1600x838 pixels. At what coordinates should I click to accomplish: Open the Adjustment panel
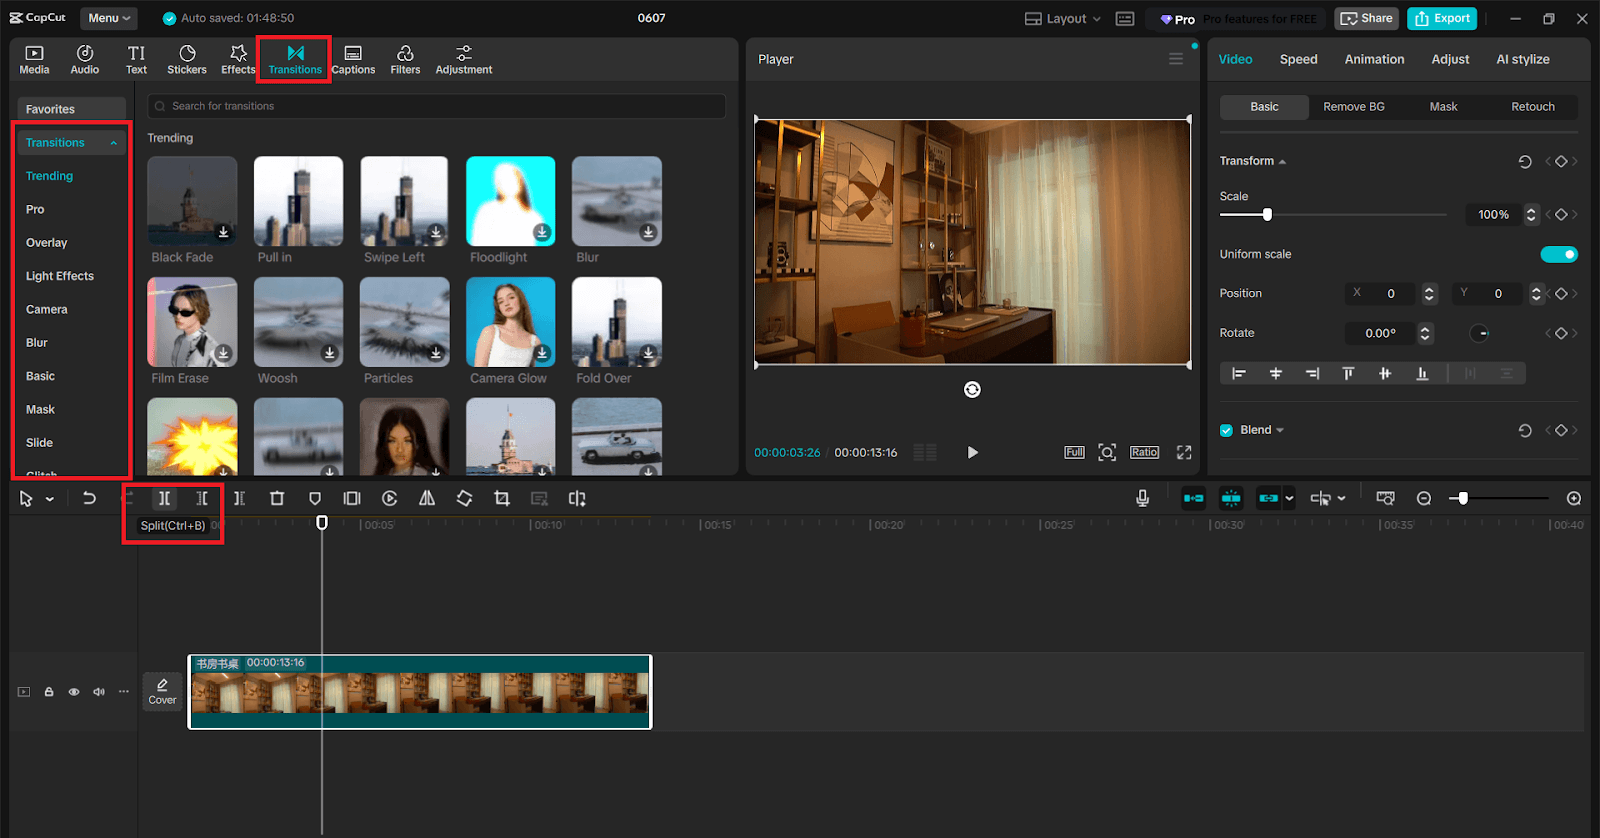(x=464, y=60)
